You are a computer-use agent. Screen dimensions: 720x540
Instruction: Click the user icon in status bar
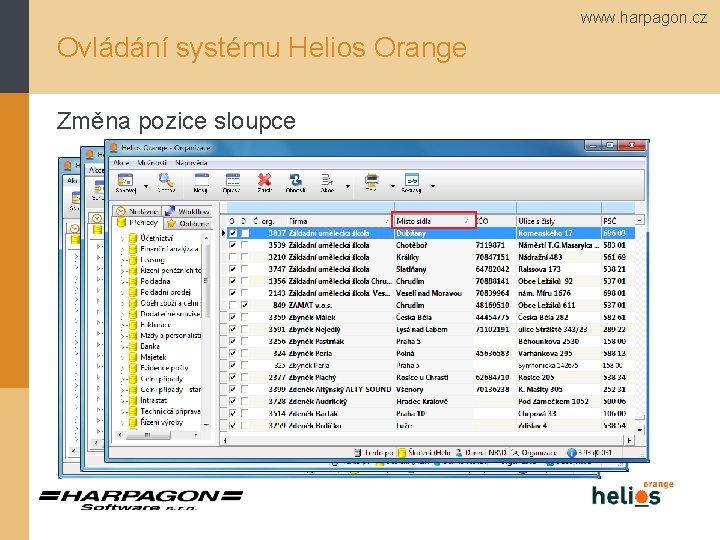tap(459, 453)
